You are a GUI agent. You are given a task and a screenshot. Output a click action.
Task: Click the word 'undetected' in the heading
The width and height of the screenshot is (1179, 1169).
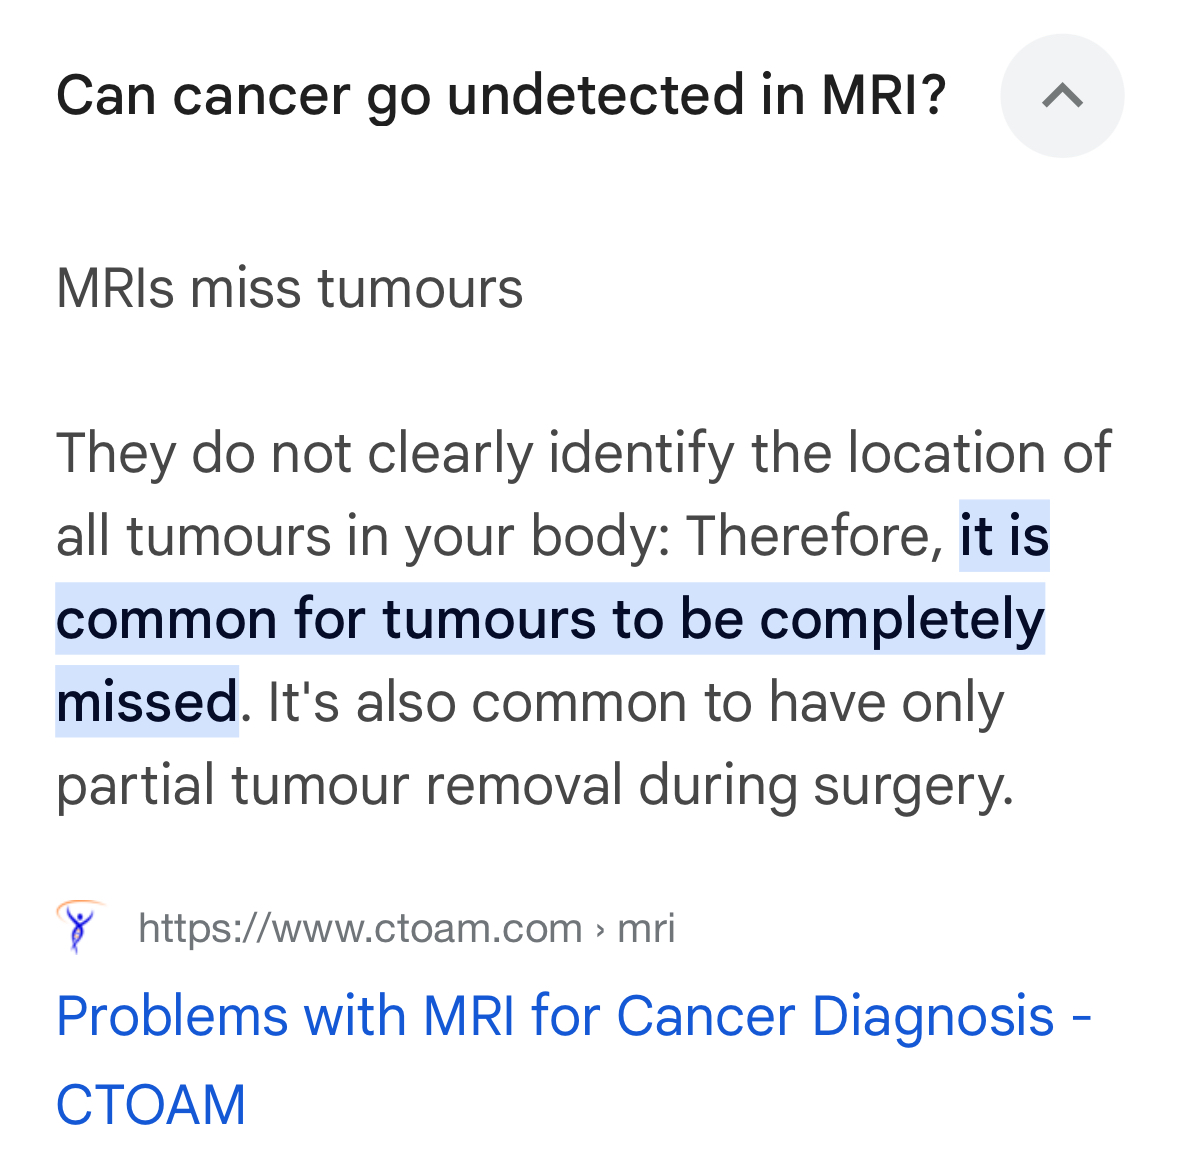pyautogui.click(x=596, y=95)
